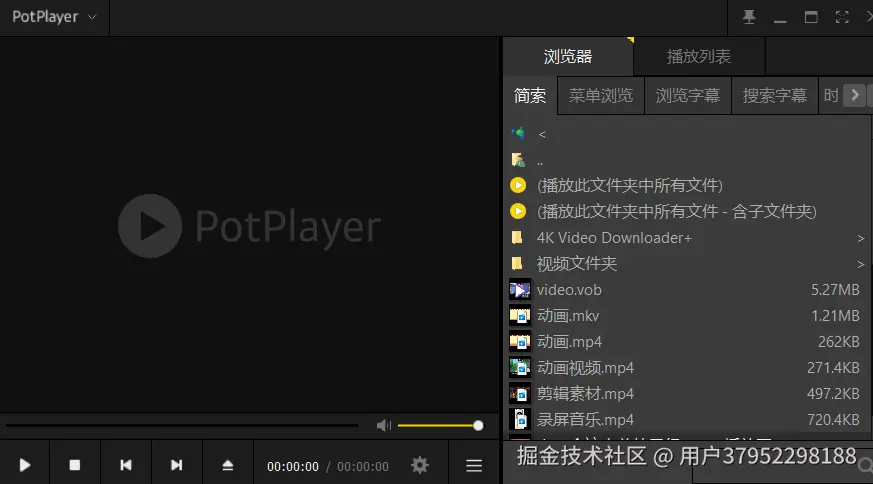Switch to the 浏览器 tab
This screenshot has height=484, width=873.
[568, 56]
